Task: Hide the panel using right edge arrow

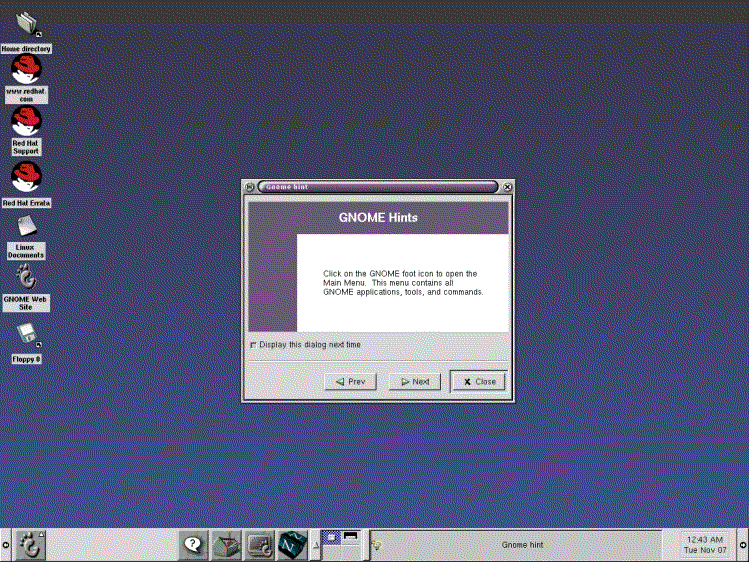Action: (x=743, y=545)
